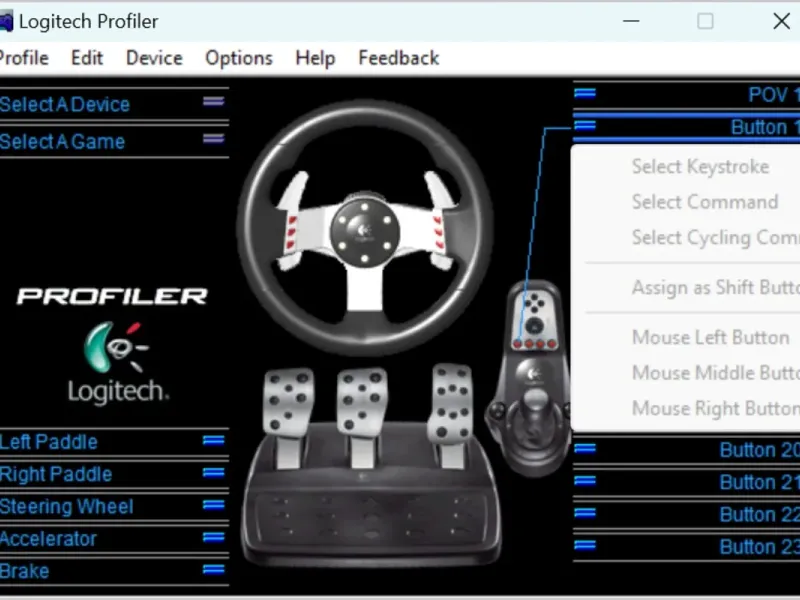Click the left pedal in the pedal image

[x=288, y=416]
